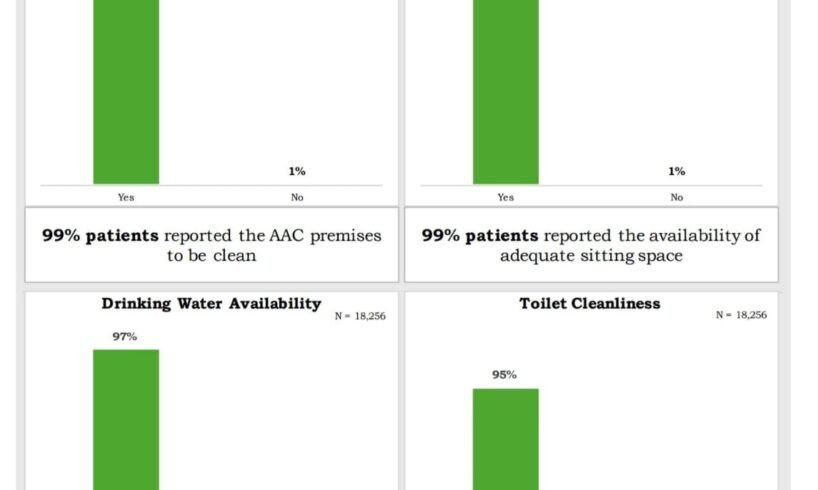Select the 97% data label
Image resolution: width=818 pixels, height=490 pixels.
pyautogui.click(x=125, y=337)
